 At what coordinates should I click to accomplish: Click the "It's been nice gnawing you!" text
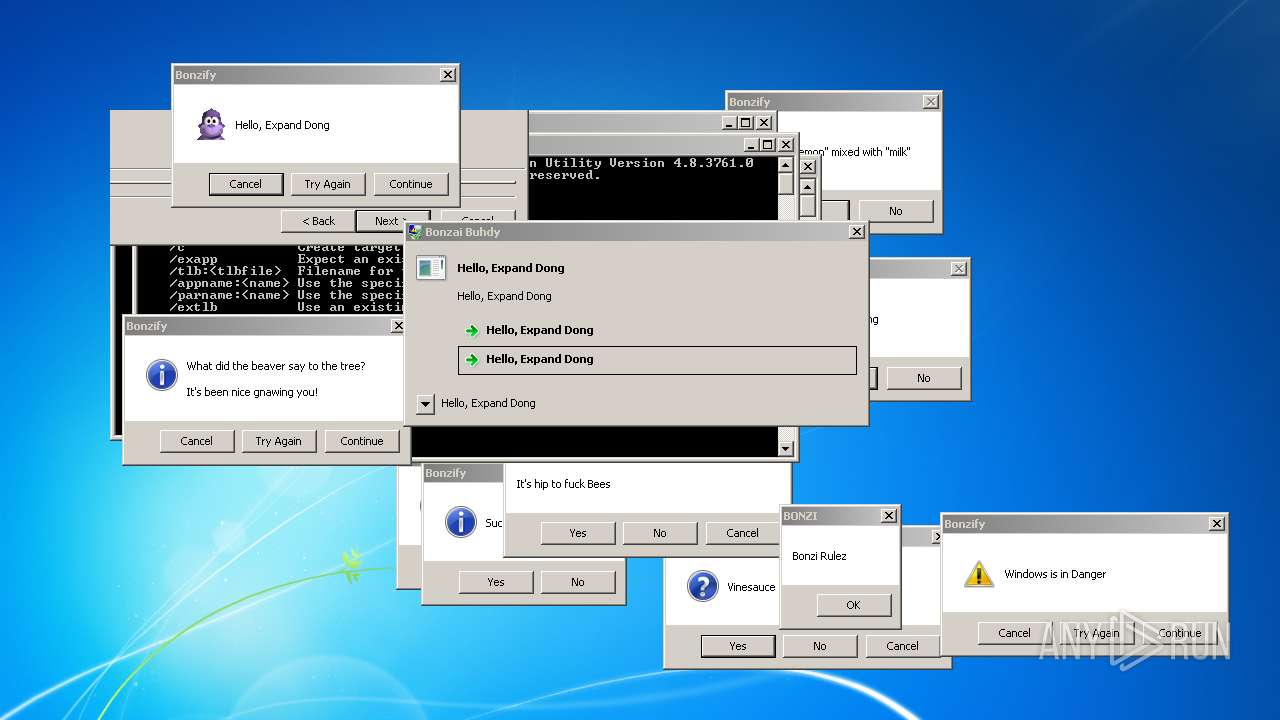pos(252,392)
